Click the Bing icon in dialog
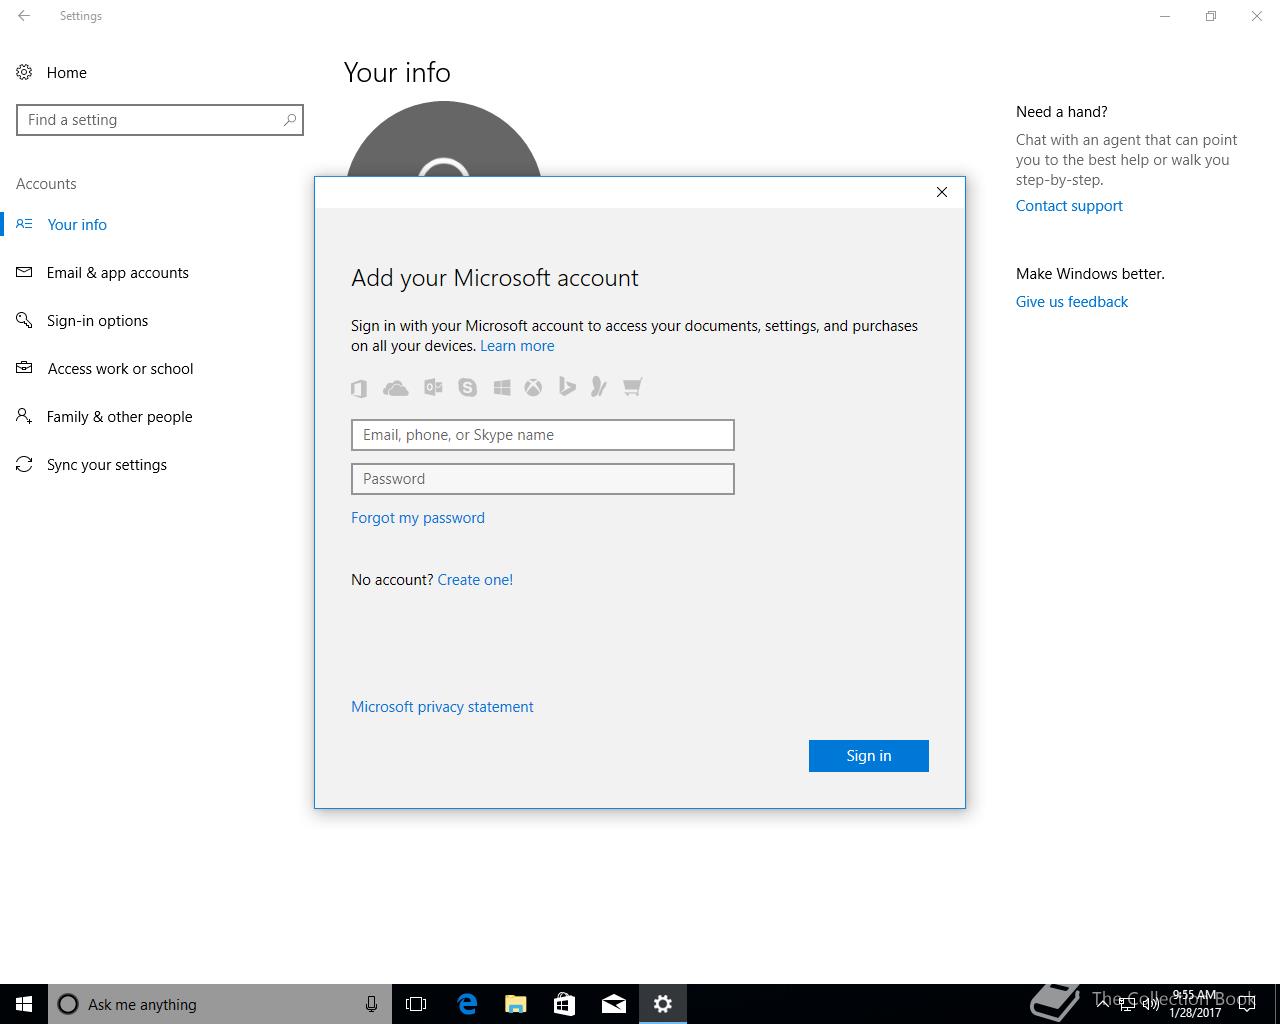 tap(567, 386)
